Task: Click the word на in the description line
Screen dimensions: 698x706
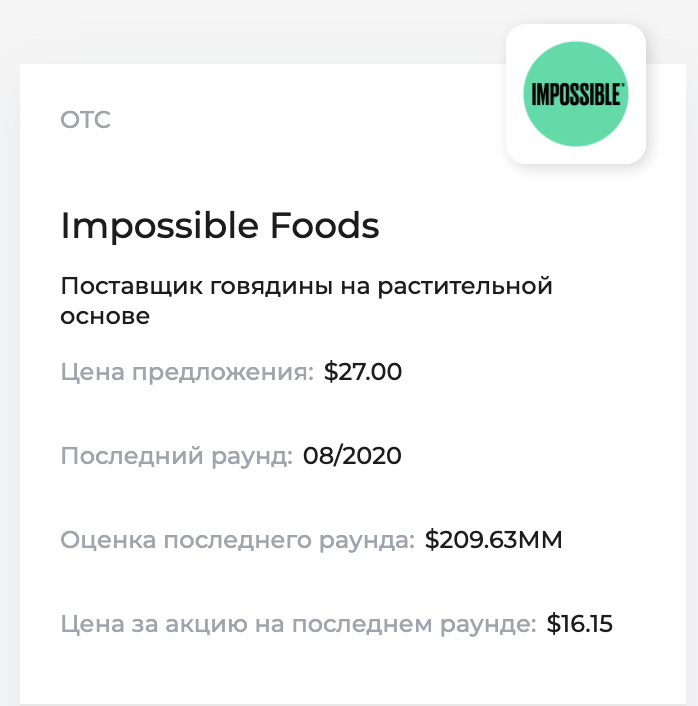Action: [x=355, y=288]
